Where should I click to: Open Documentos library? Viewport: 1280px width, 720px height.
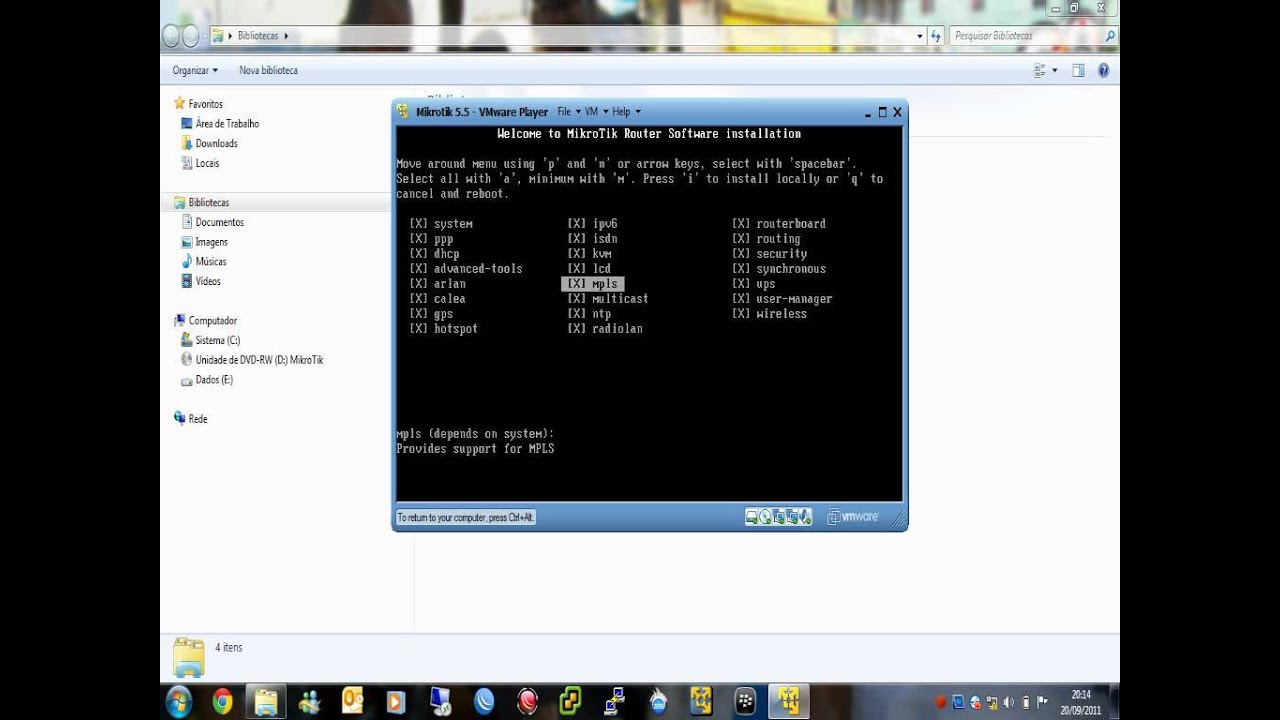tap(220, 222)
